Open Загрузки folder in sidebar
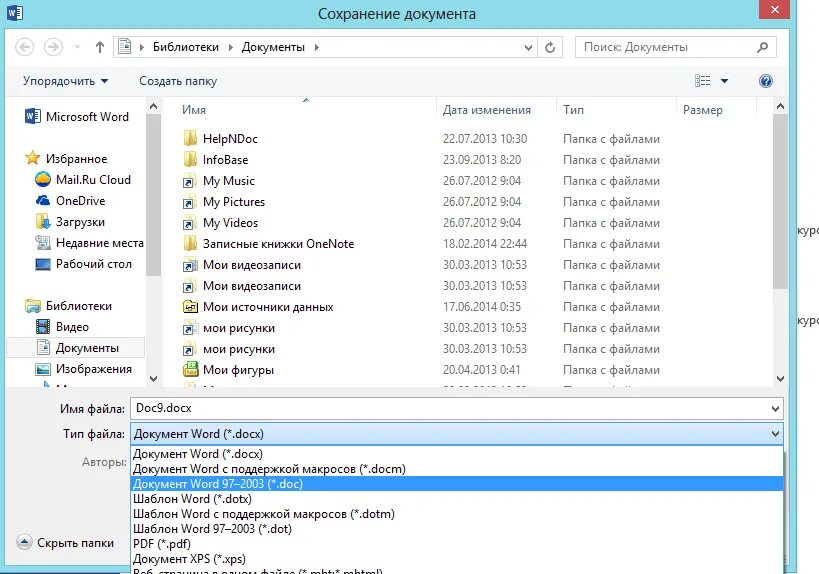This screenshot has width=819, height=574. tap(70, 222)
